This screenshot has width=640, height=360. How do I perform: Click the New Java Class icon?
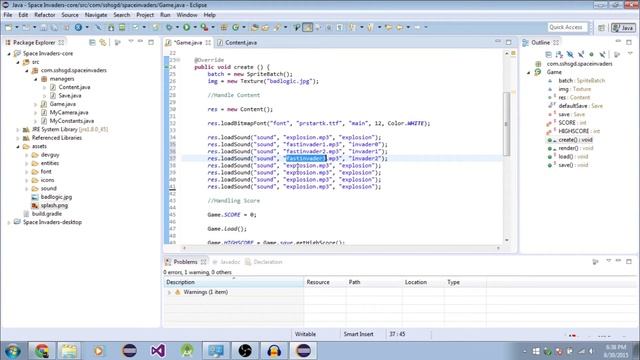coord(236,27)
